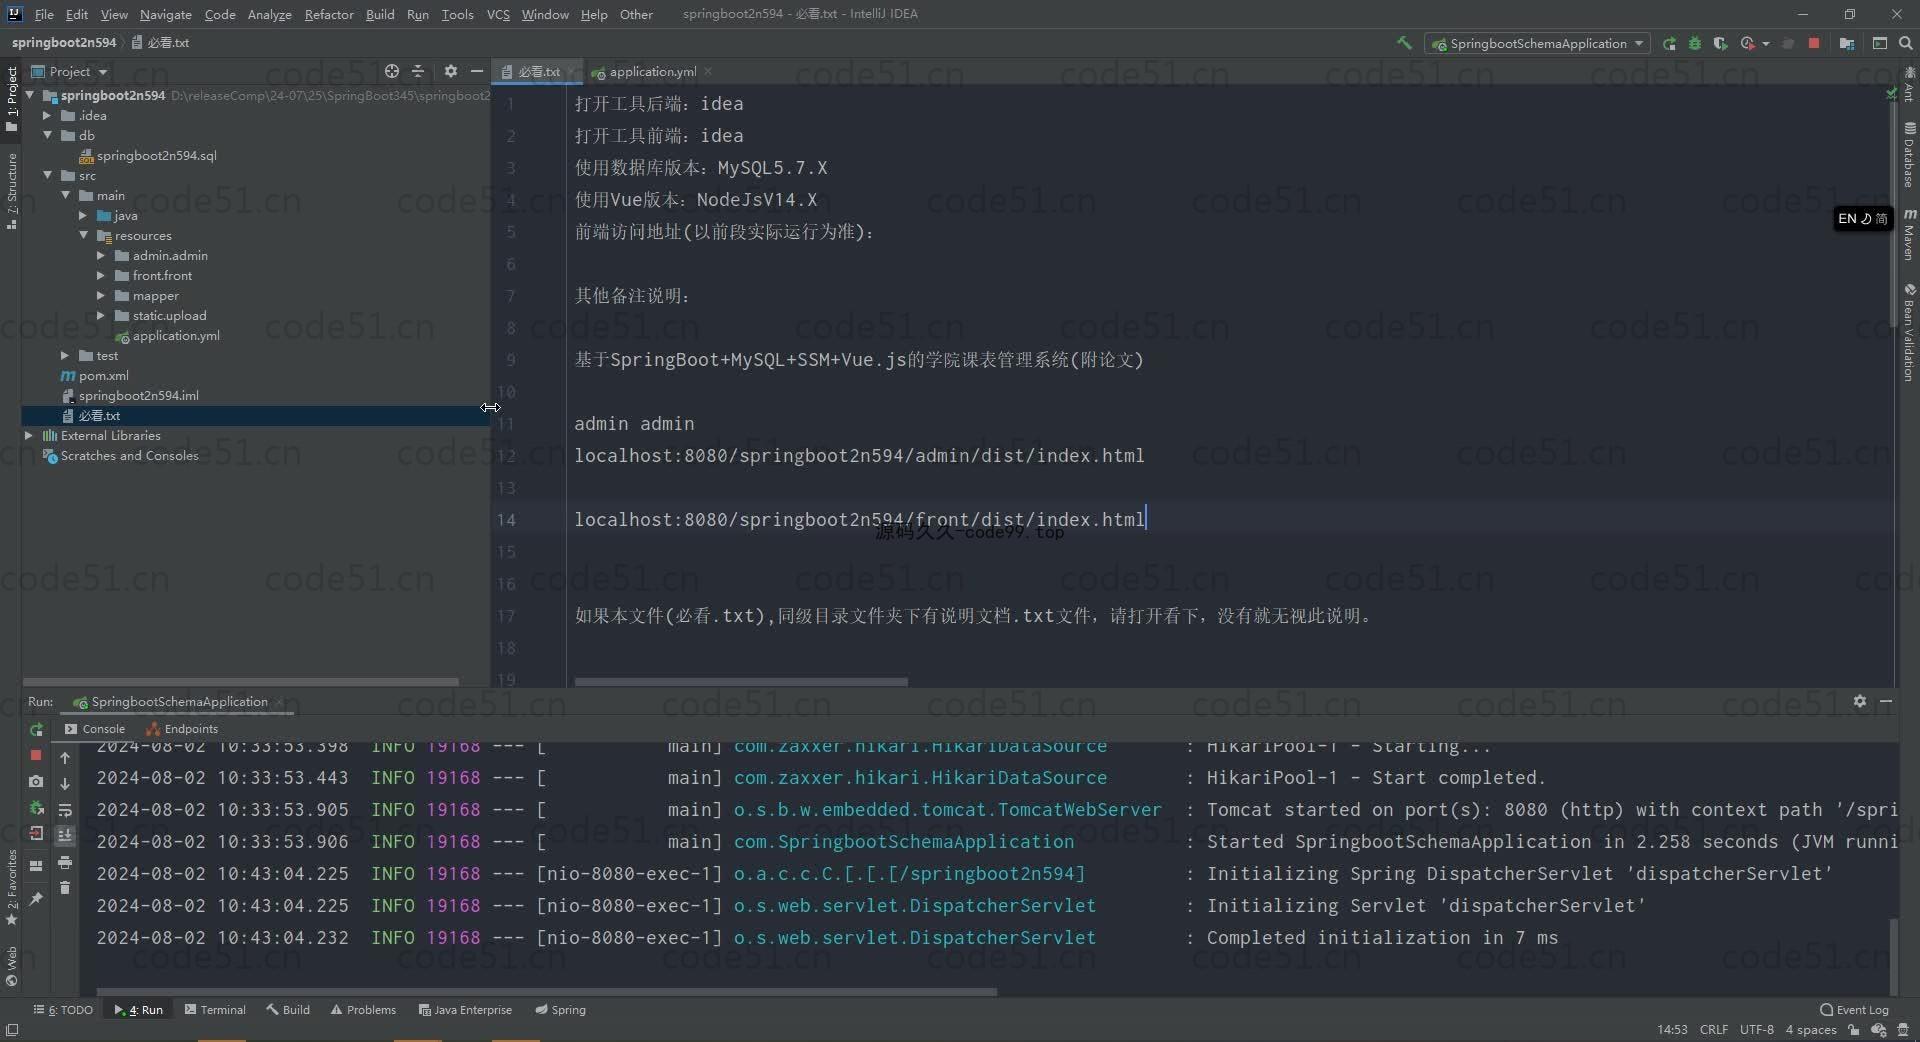Open the Java Enterprise tool window
Screen dimensions: 1920x1042
(x=465, y=1009)
